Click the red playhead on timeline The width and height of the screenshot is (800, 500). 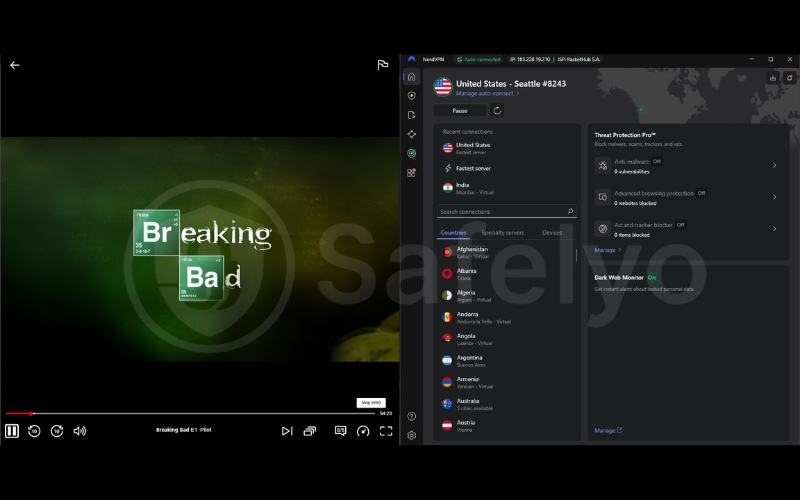pyautogui.click(x=31, y=413)
